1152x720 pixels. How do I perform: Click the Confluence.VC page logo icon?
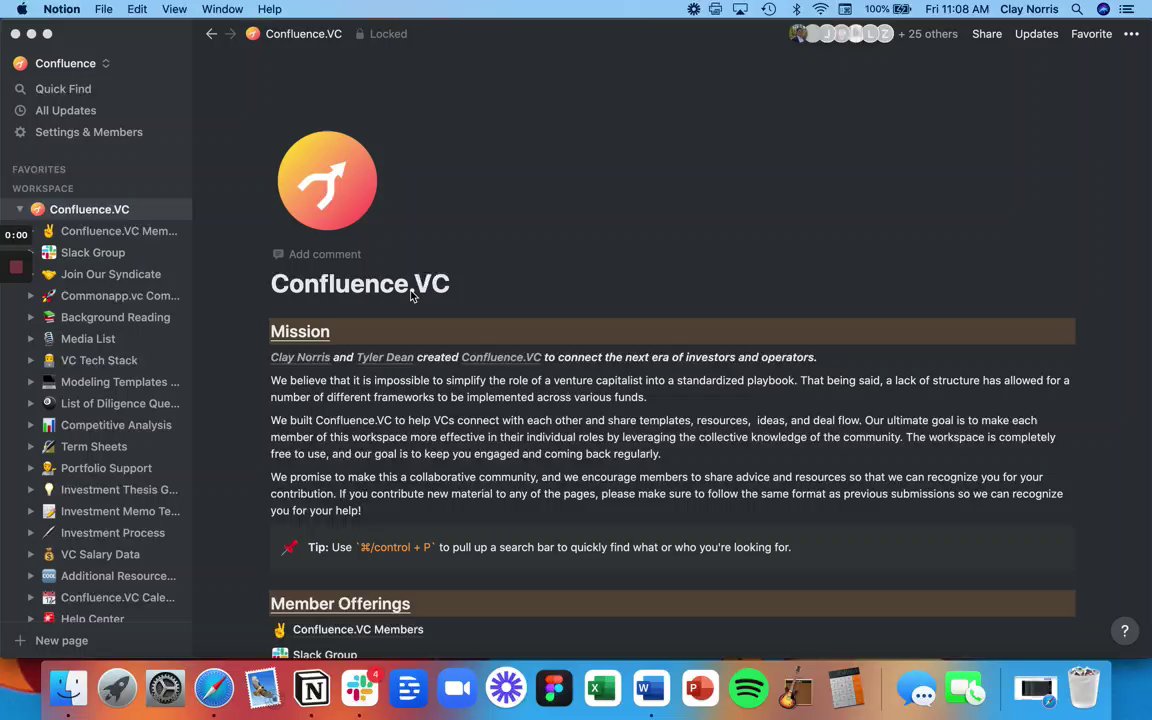327,181
